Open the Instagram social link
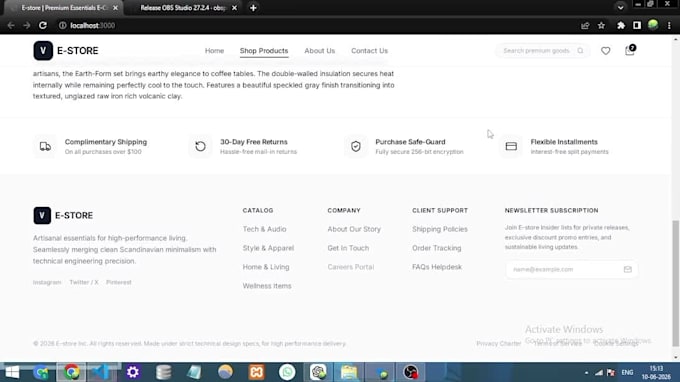The height and width of the screenshot is (382, 680). click(x=47, y=282)
